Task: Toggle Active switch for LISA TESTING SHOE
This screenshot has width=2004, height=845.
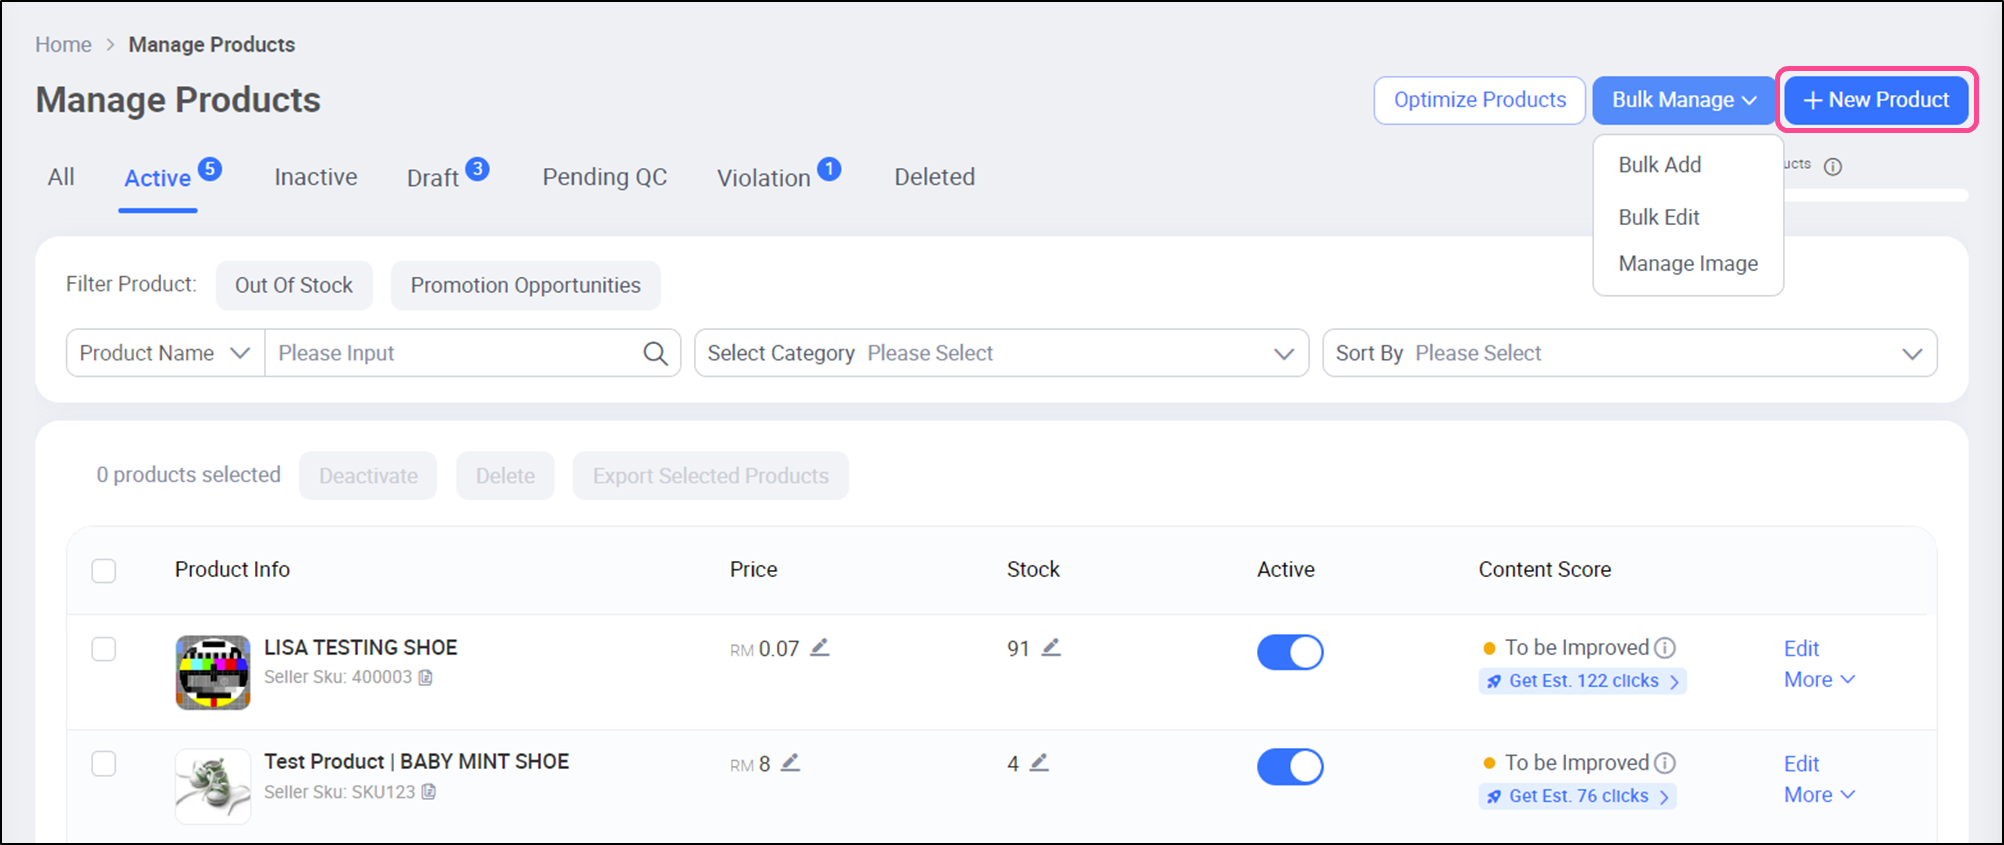Action: pos(1289,652)
